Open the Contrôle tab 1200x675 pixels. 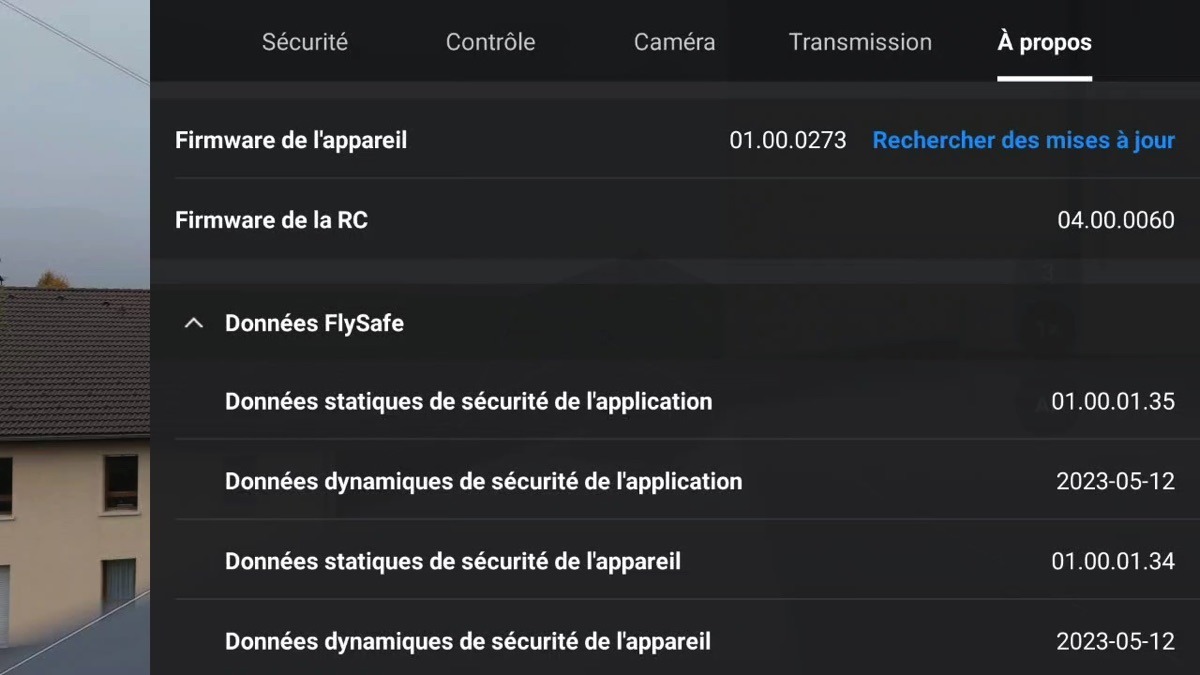pyautogui.click(x=490, y=42)
